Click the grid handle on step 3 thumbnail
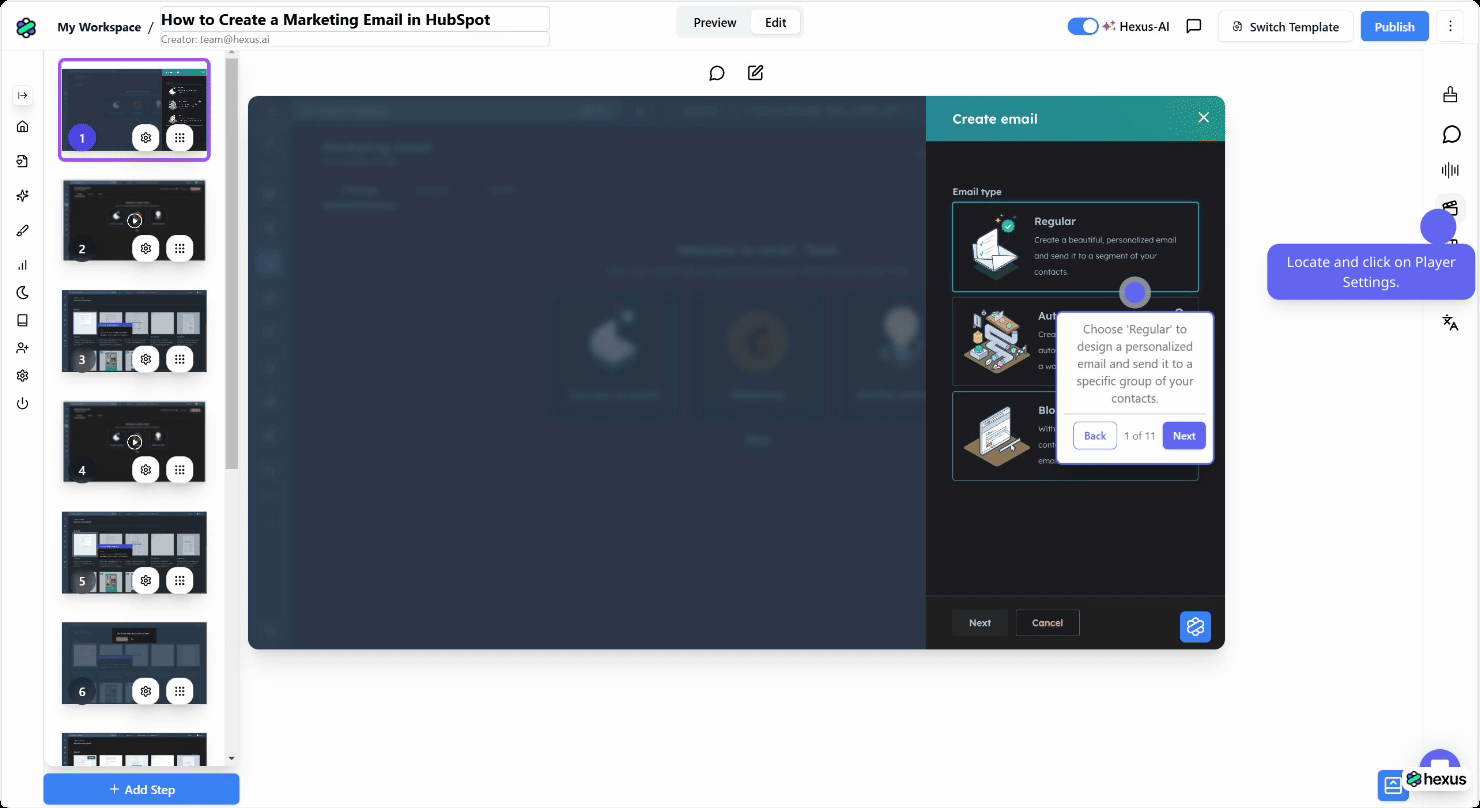The image size is (1480, 808). click(180, 359)
